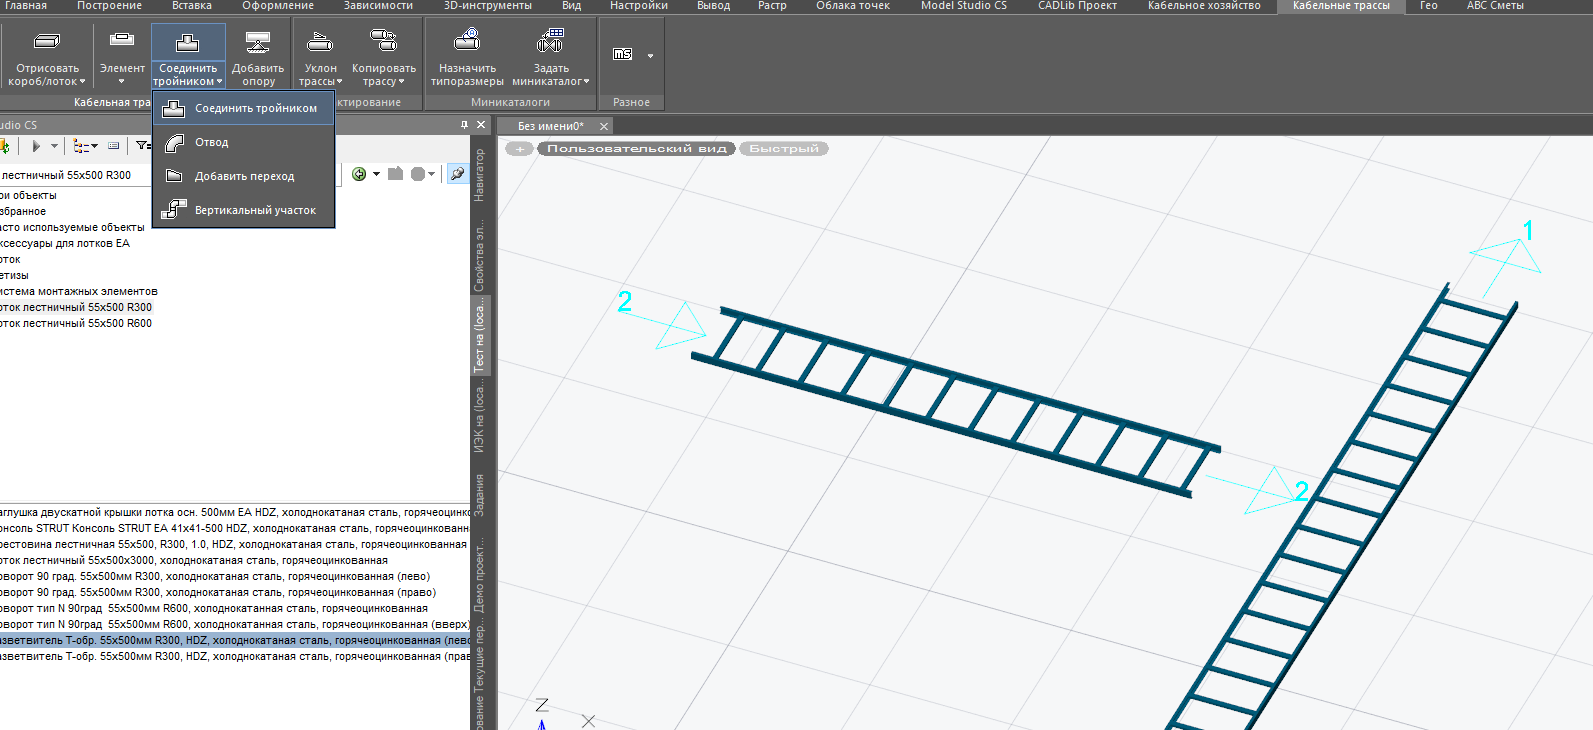This screenshot has width=1593, height=730.
Task: Click the list details icon in panel toolbar
Action: (114, 146)
